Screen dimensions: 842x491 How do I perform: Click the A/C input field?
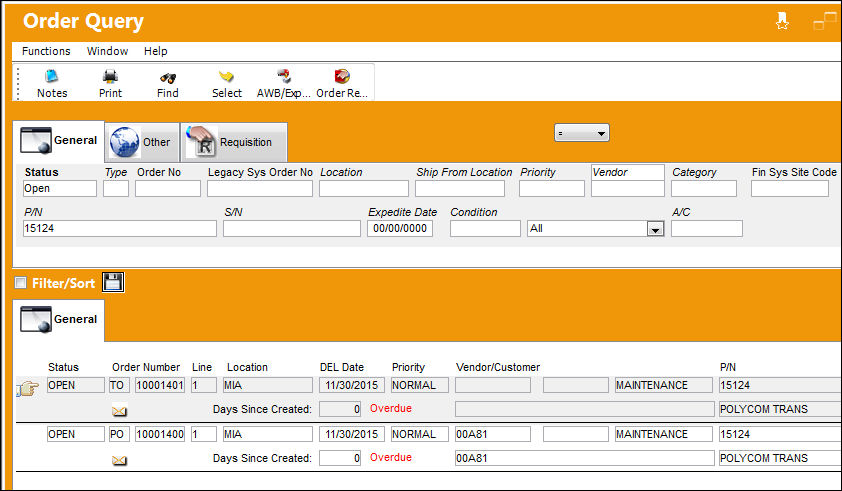click(707, 228)
